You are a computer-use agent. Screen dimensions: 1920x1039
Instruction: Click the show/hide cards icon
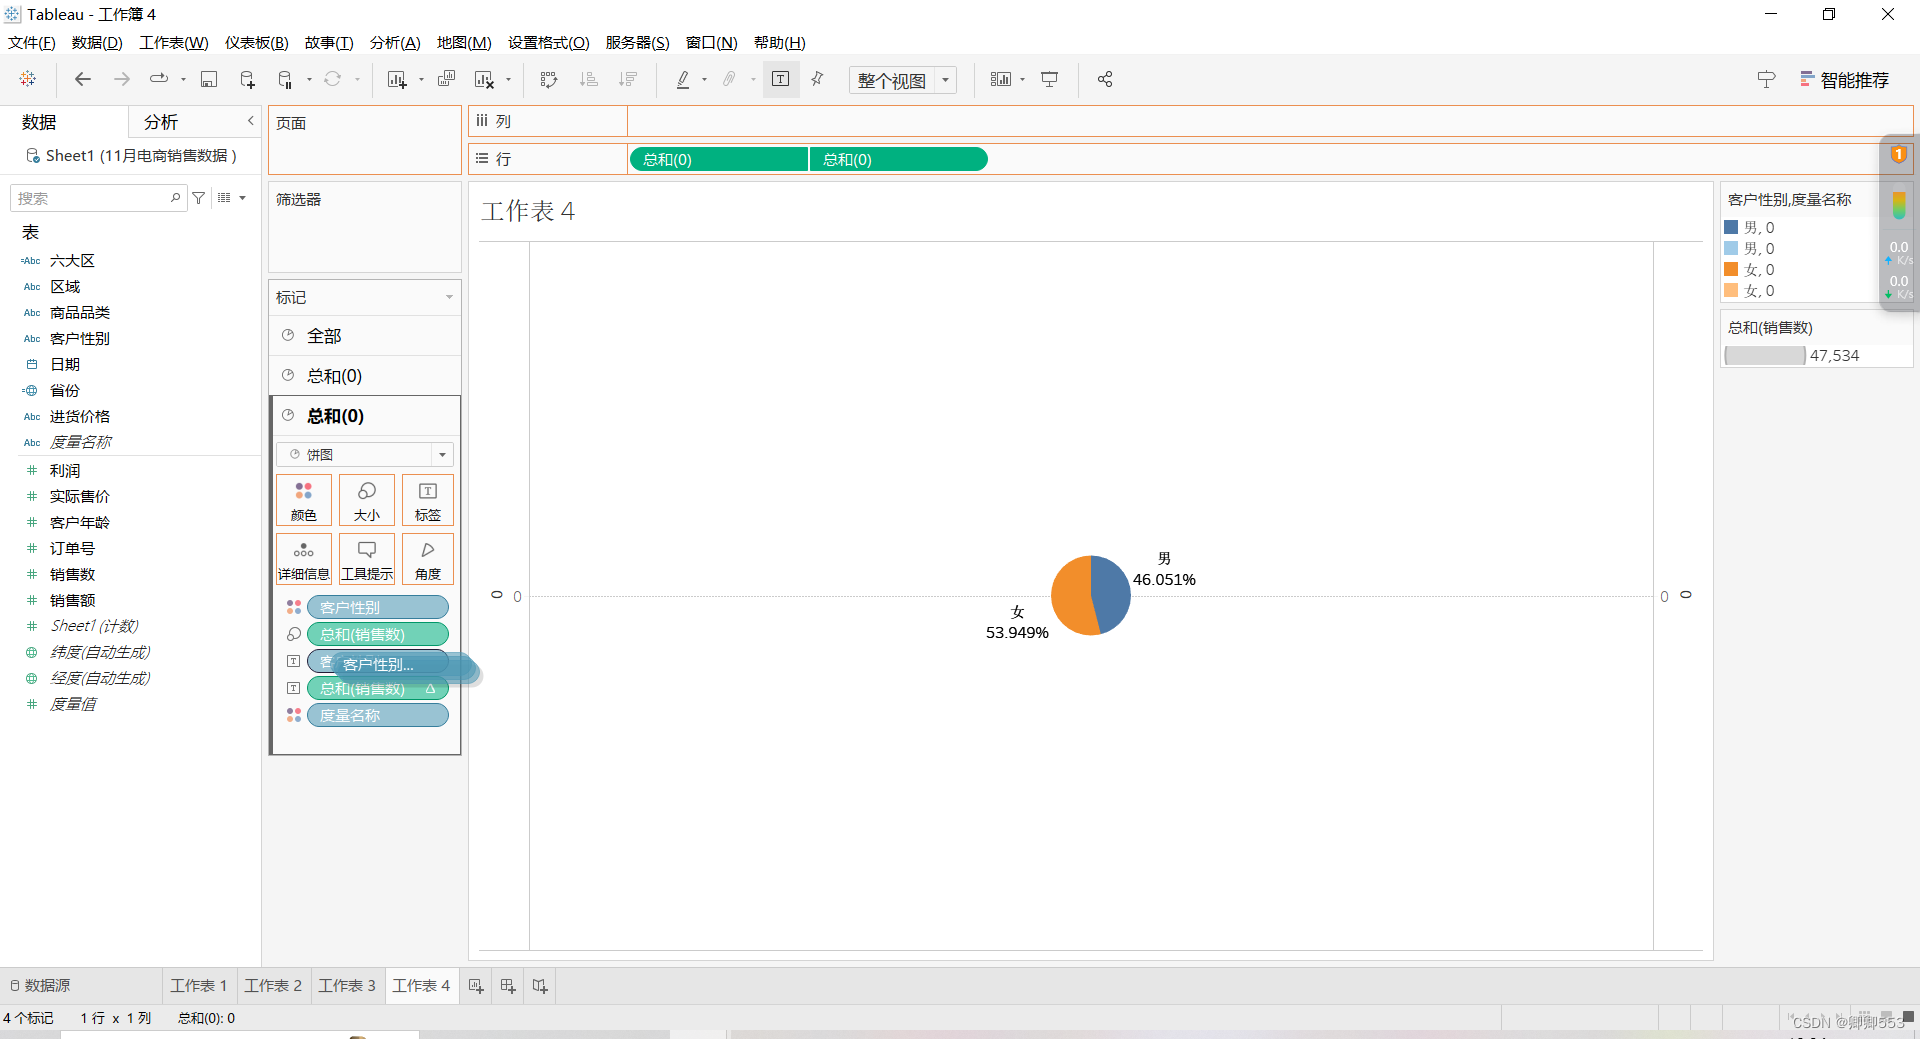(1001, 79)
